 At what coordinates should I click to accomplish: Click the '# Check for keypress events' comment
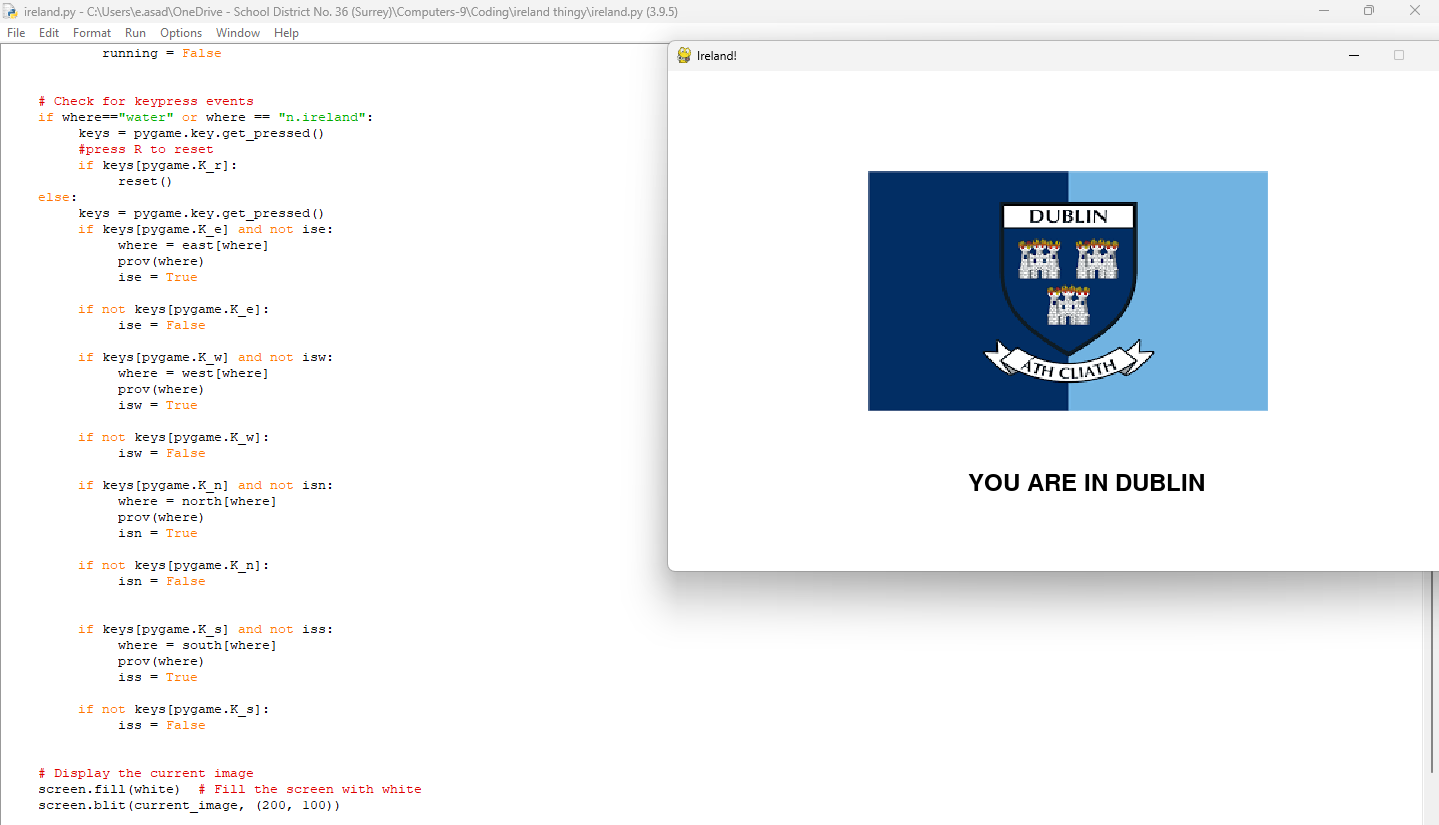pyautogui.click(x=146, y=101)
